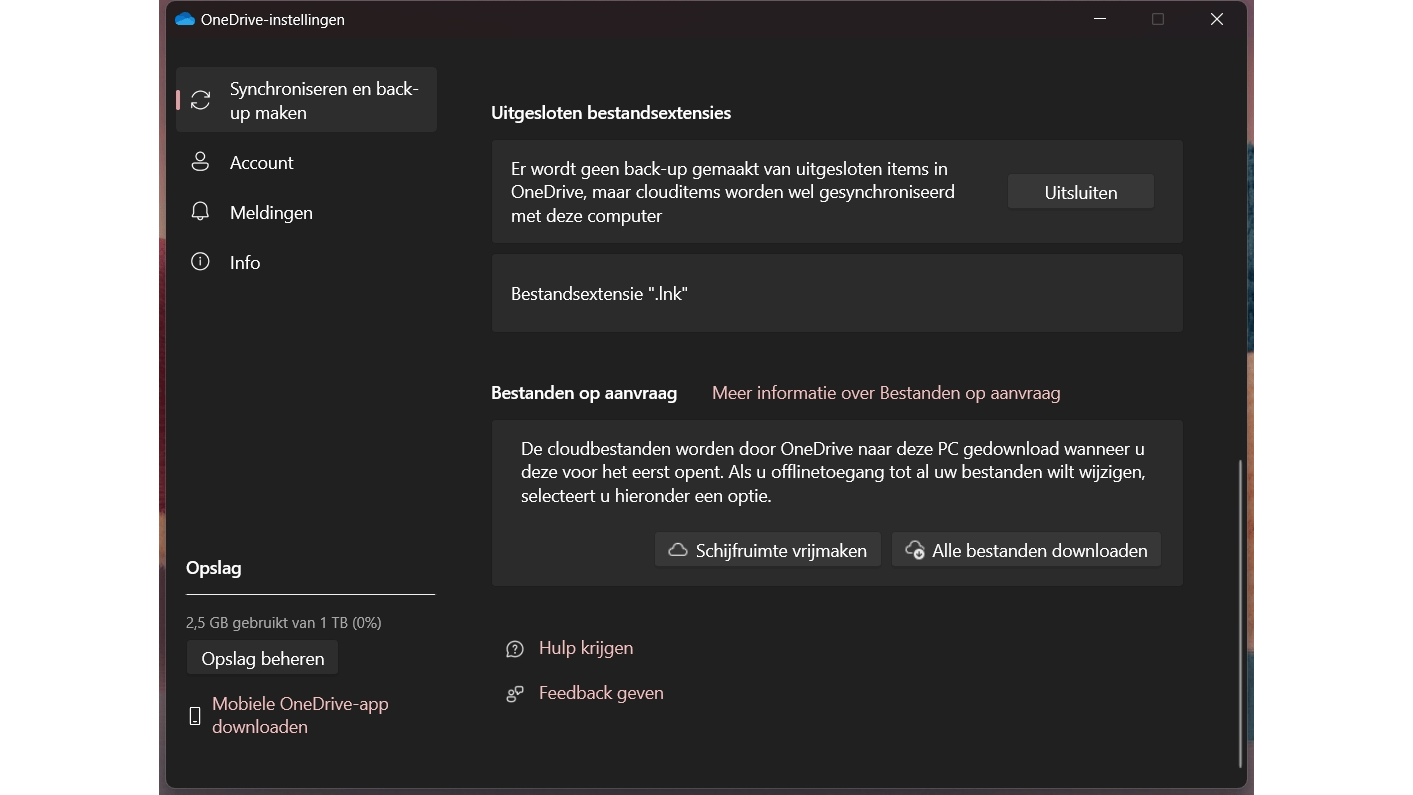Click the OneDrive cloud icon in title bar

(x=185, y=19)
